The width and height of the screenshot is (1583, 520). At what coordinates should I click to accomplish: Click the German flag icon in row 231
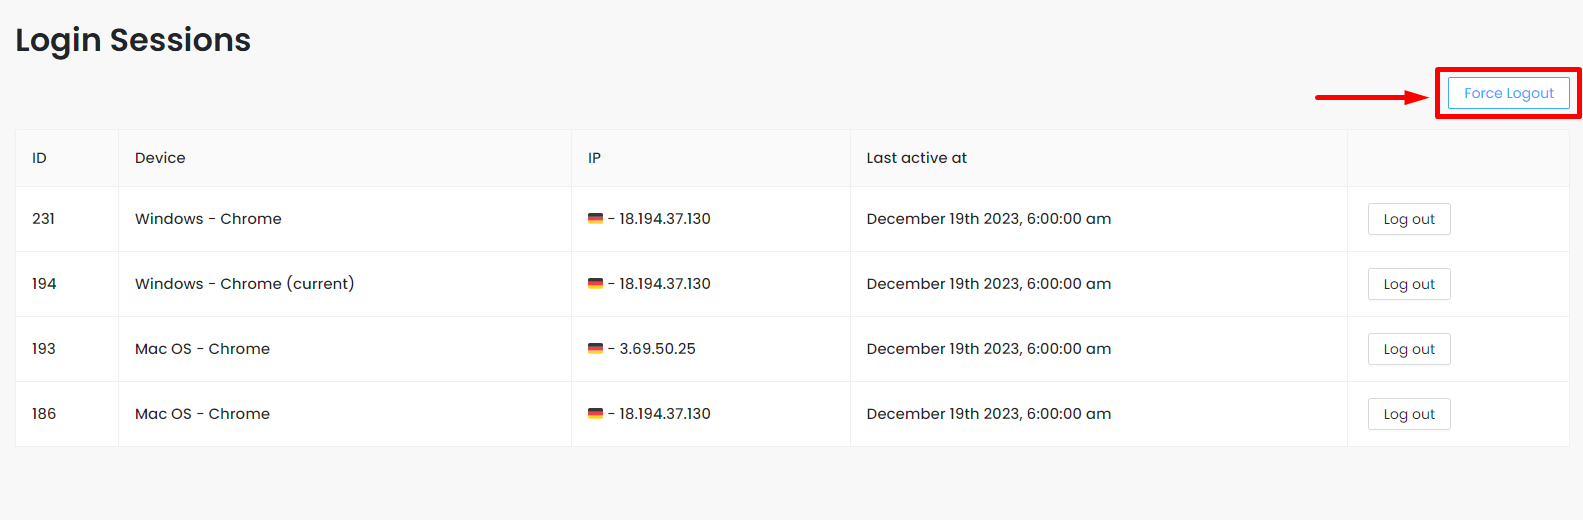click(595, 218)
